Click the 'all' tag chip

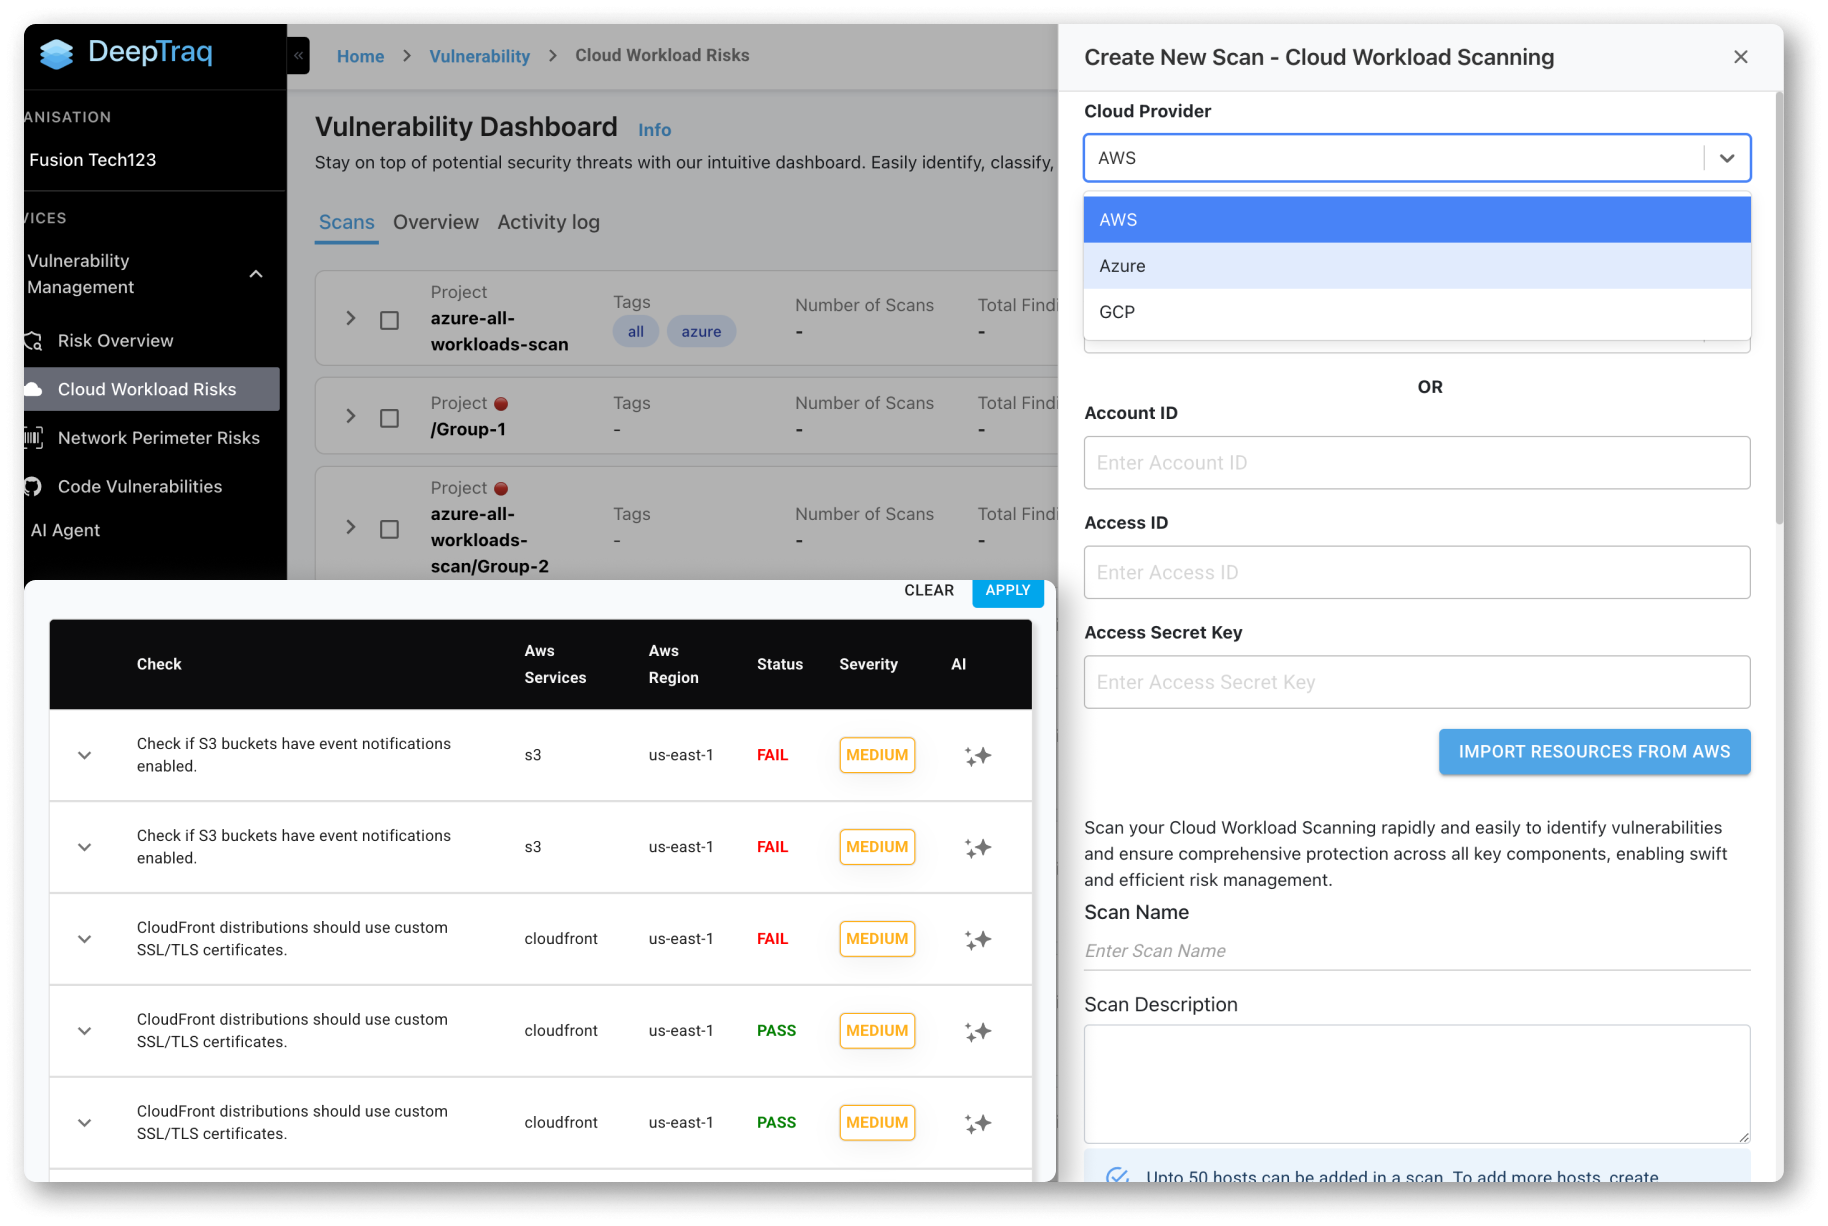tap(636, 332)
